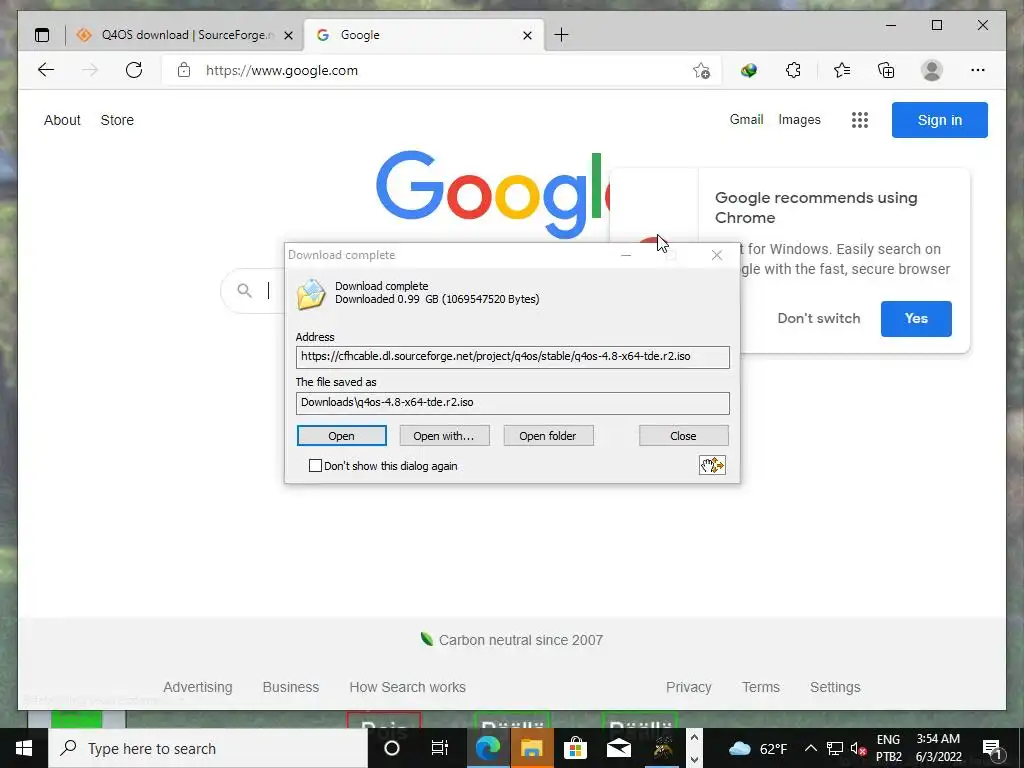1024x768 pixels.
Task: Open the Store link on Google
Action: tap(117, 120)
